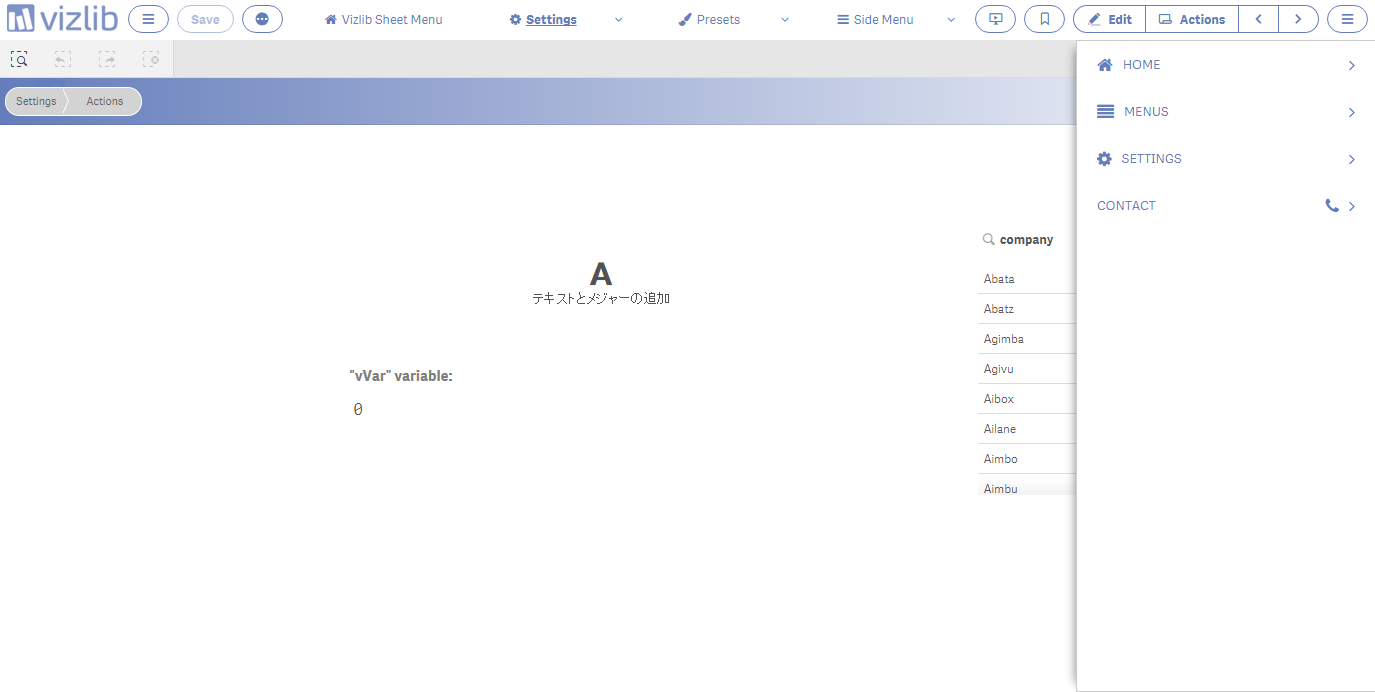Open the smart search magnifier in selections bar
The height and width of the screenshot is (692, 1375).
[x=19, y=59]
